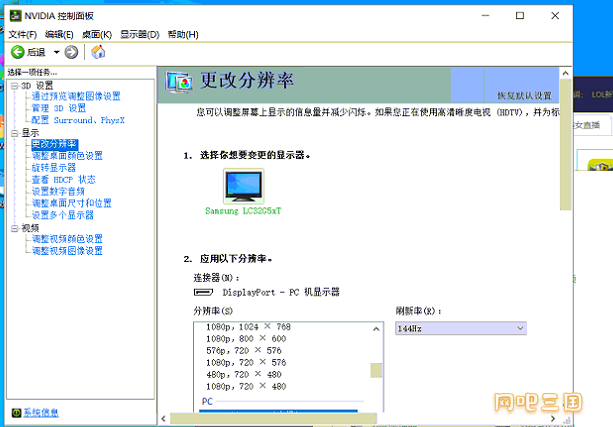613x427 pixels.
Task: Open the 帮助(H) menu
Action: pos(183,34)
